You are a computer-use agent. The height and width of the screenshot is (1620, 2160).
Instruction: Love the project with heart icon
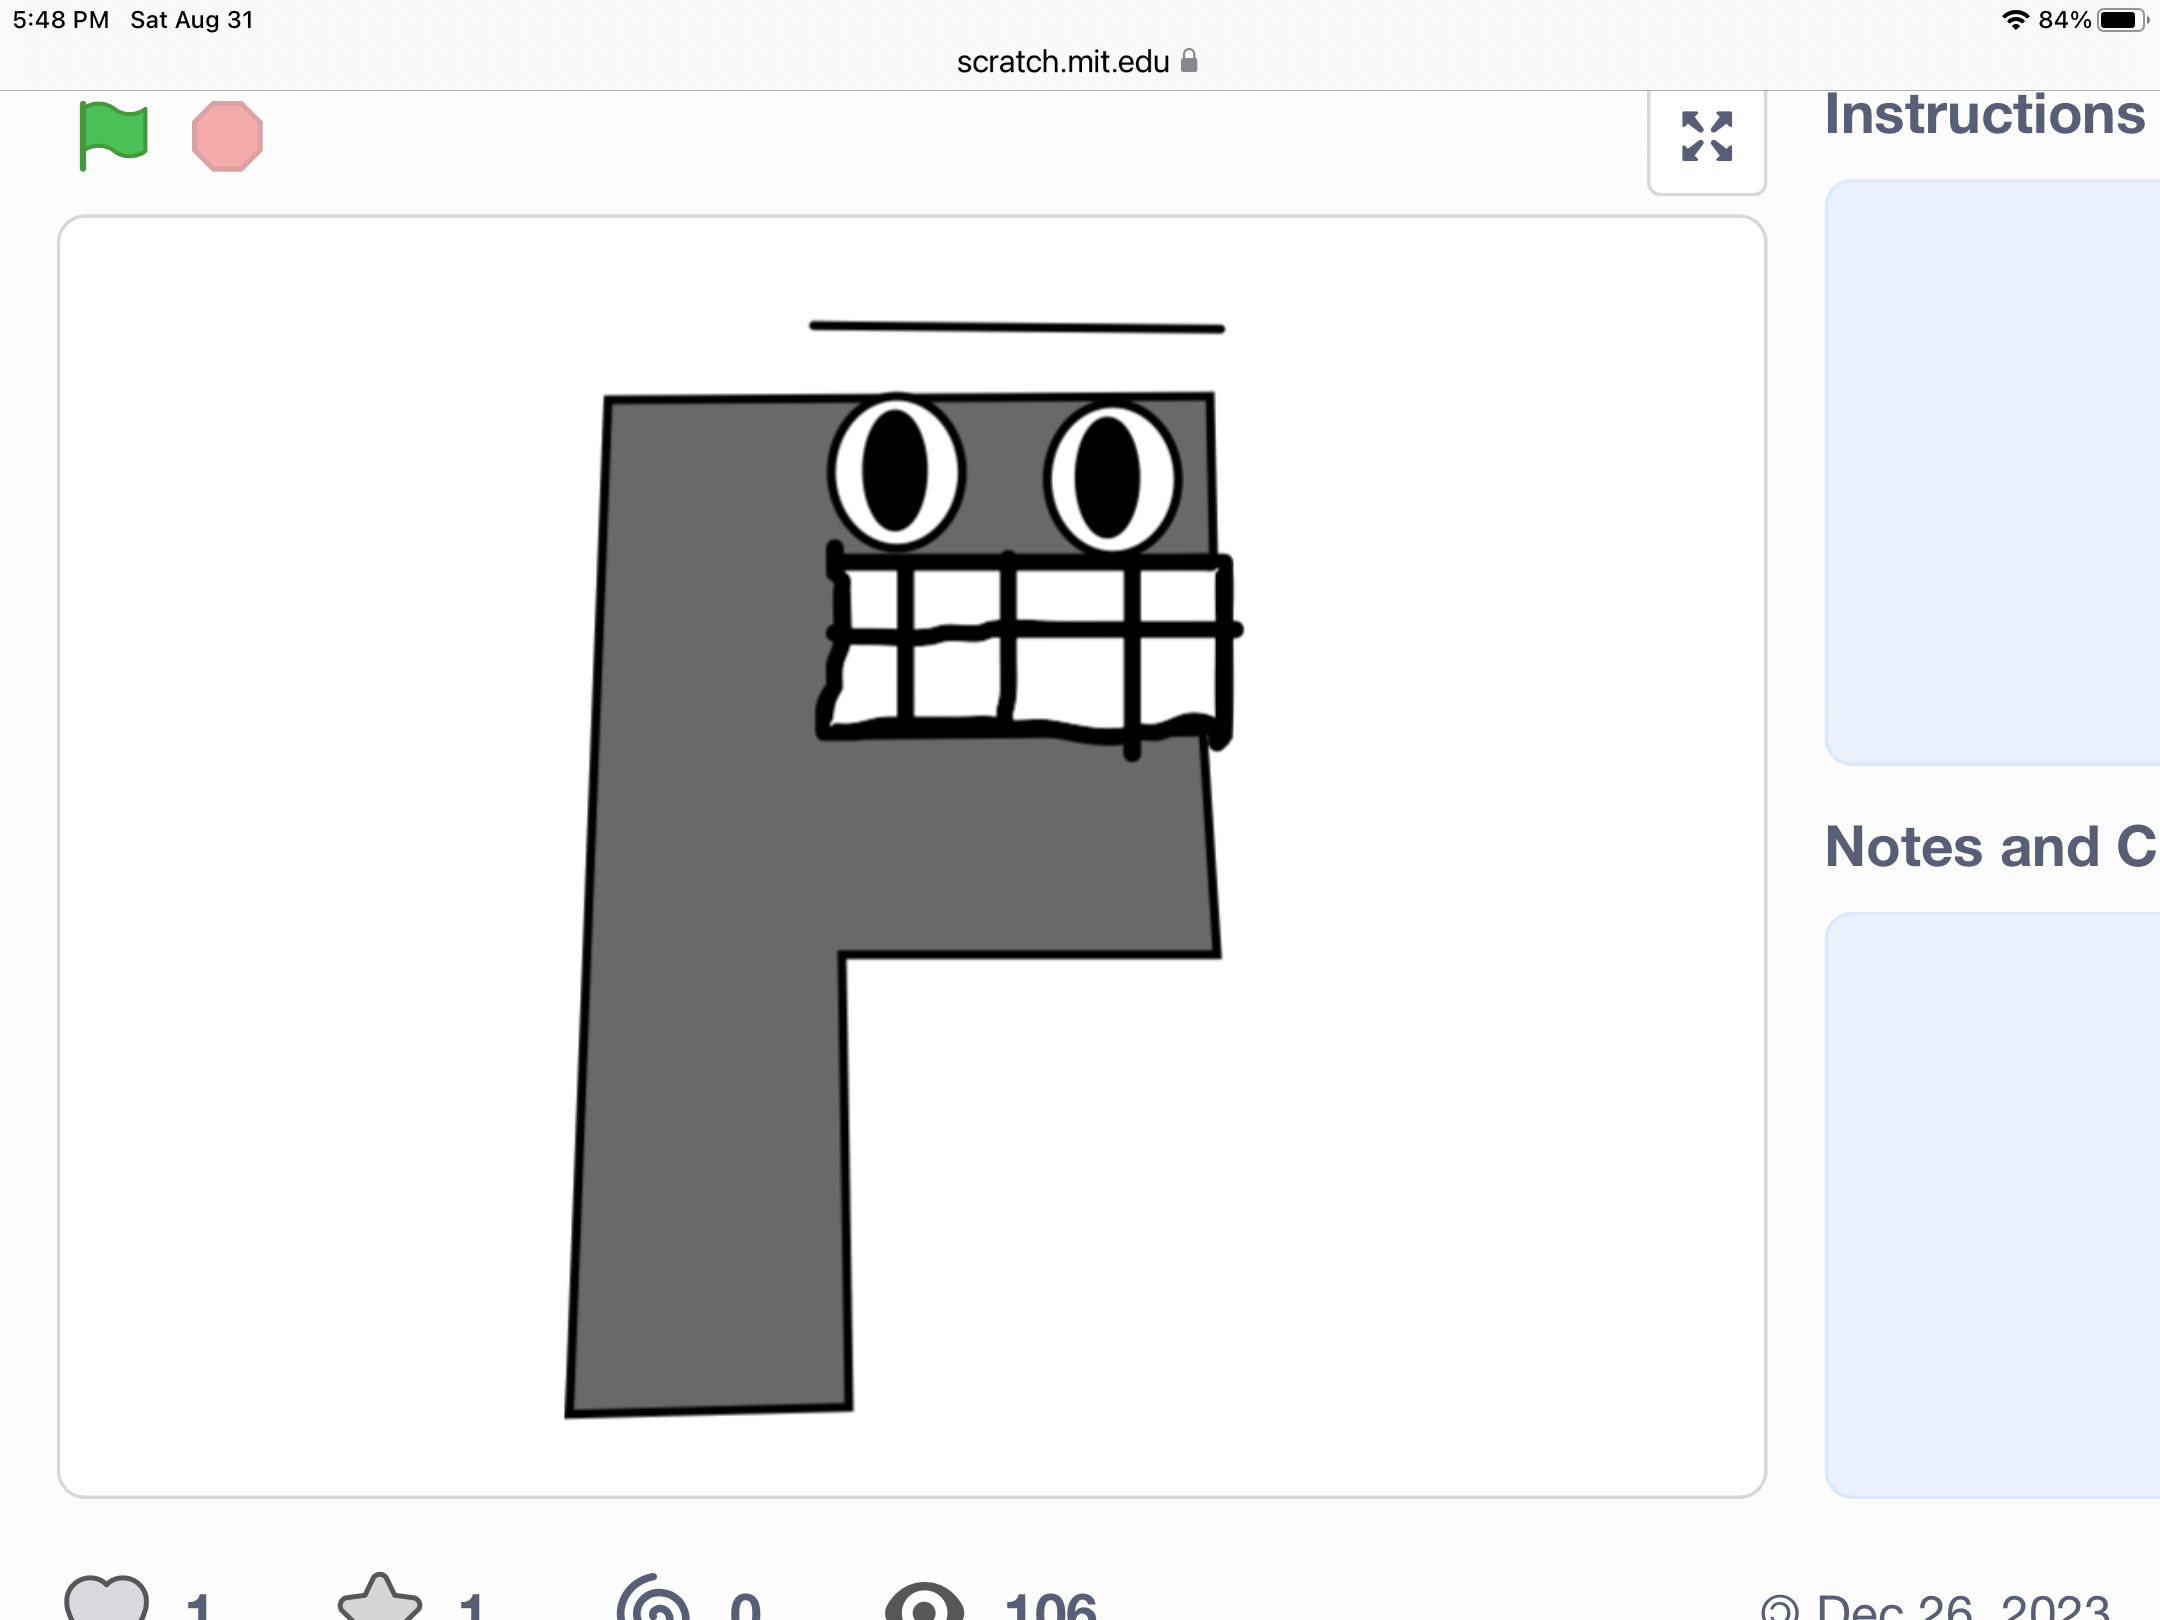(x=106, y=1598)
